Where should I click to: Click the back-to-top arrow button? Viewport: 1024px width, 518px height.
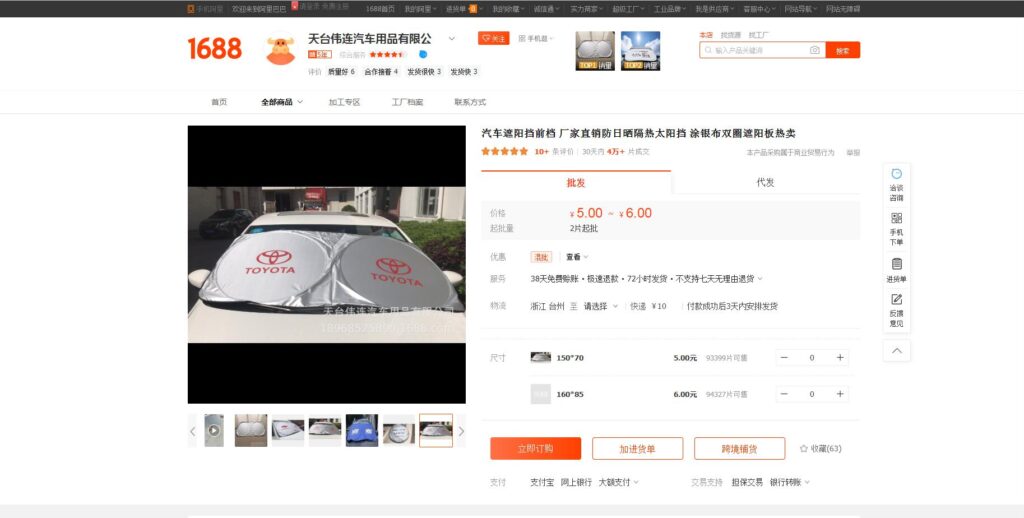tap(897, 351)
